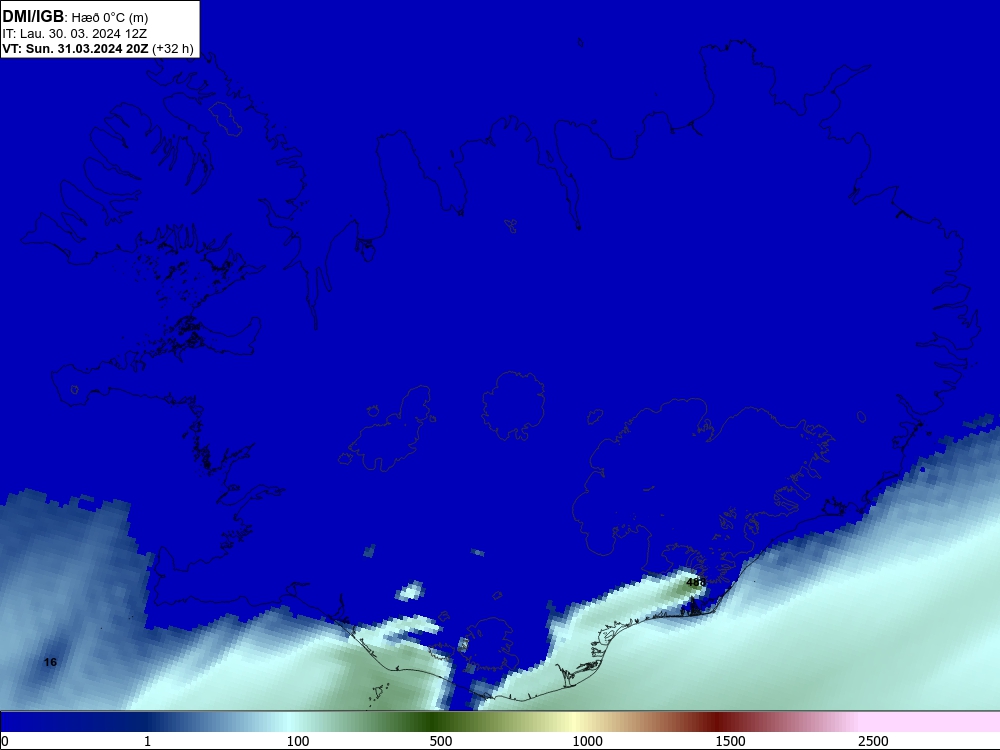Click the '1500' label on the color scale

point(730,741)
